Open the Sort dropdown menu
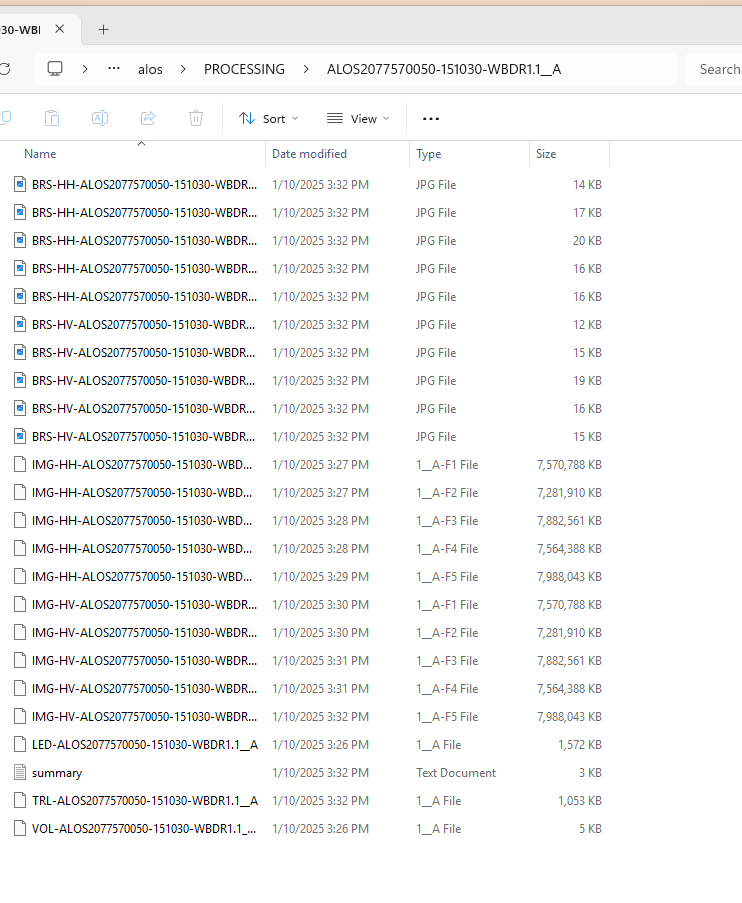Viewport: 742px width, 903px height. (268, 118)
